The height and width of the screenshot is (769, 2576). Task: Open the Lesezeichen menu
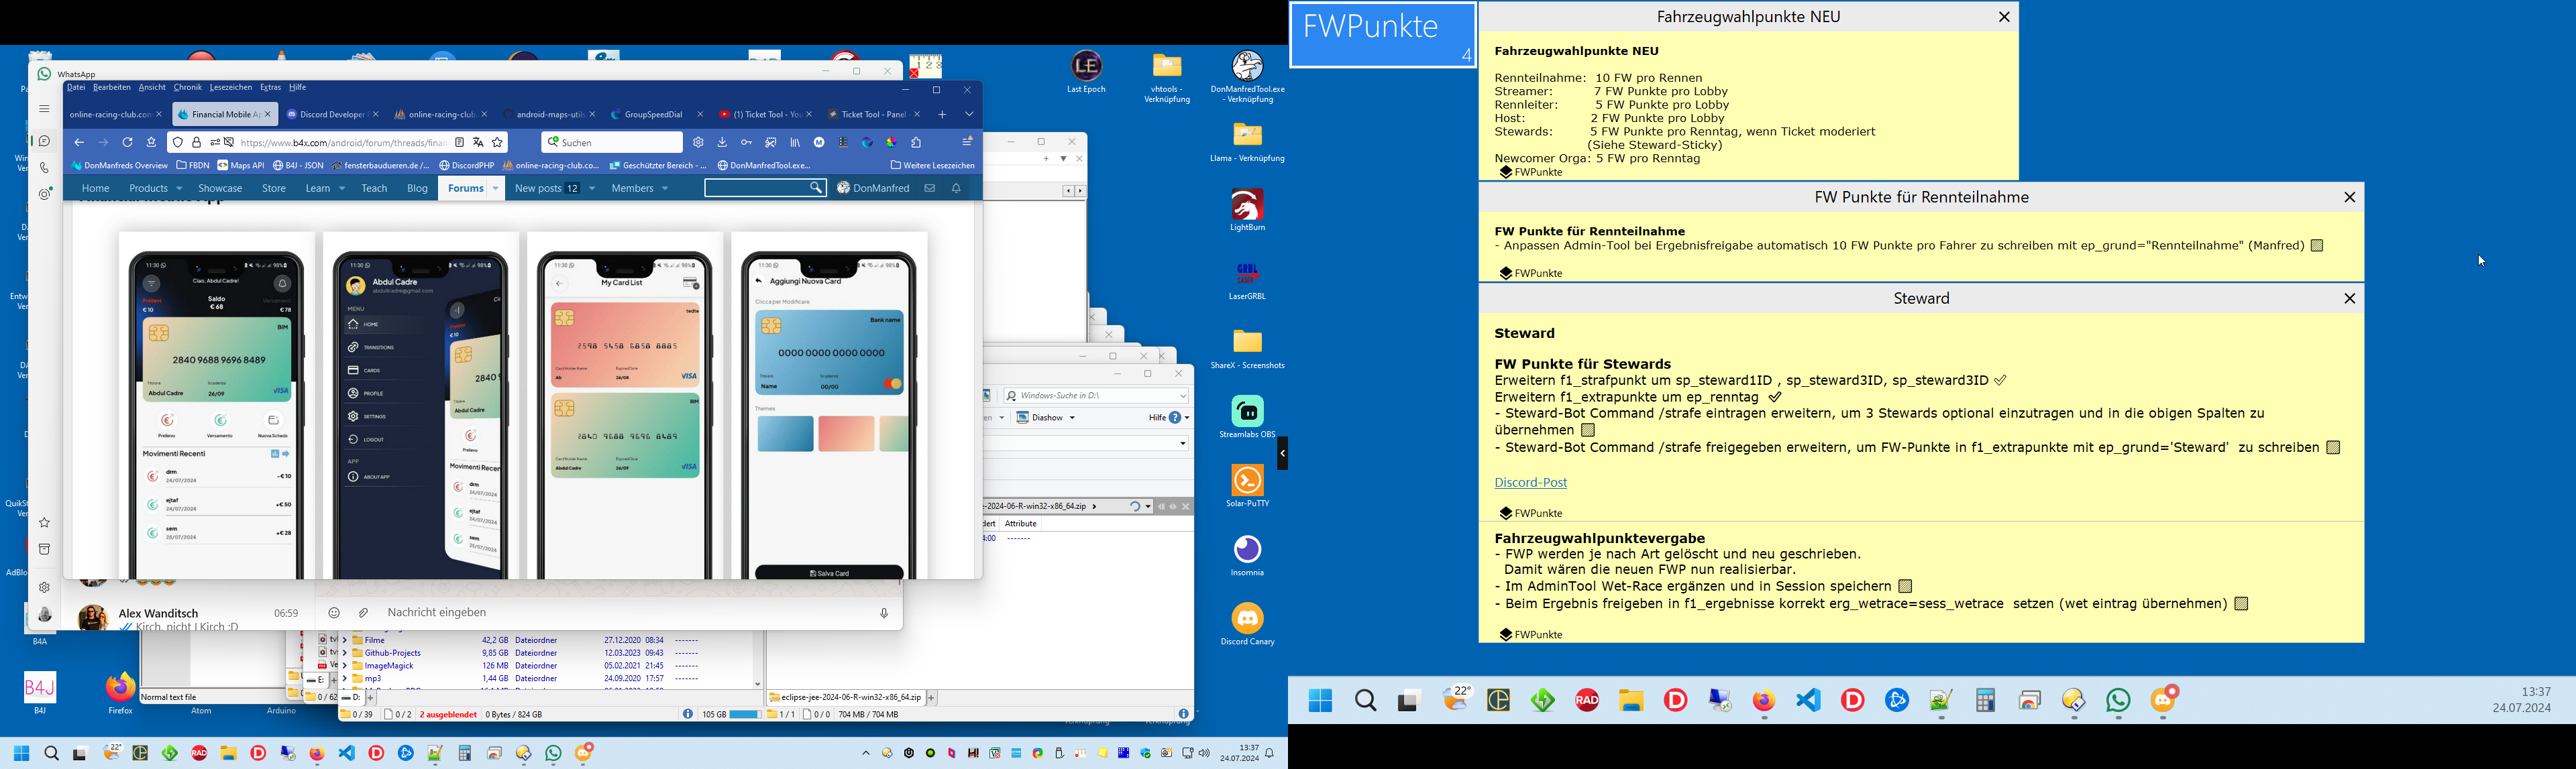click(x=230, y=88)
